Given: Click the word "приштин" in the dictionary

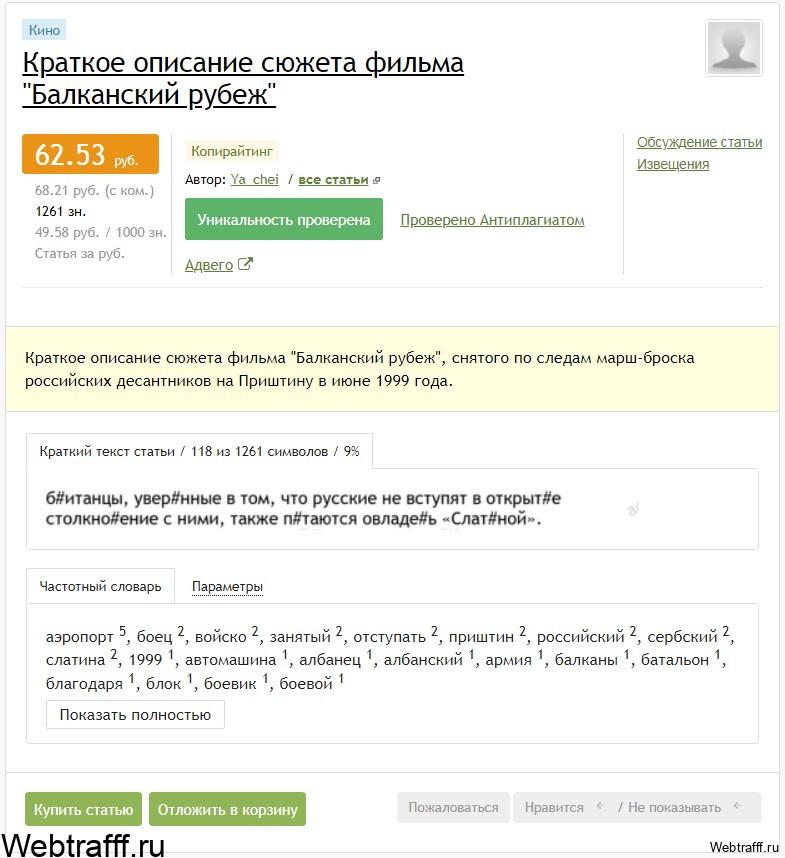Looking at the screenshot, I should [x=481, y=637].
